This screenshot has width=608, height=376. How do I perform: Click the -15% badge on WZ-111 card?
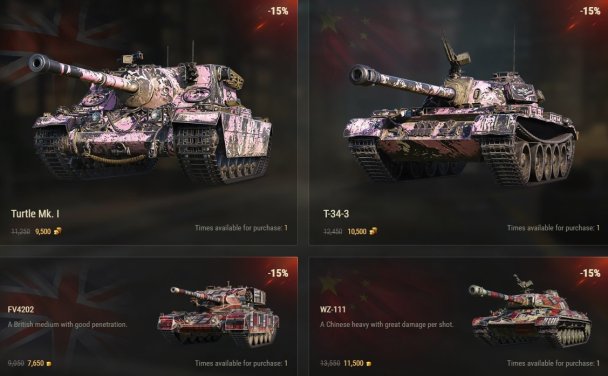tap(590, 273)
